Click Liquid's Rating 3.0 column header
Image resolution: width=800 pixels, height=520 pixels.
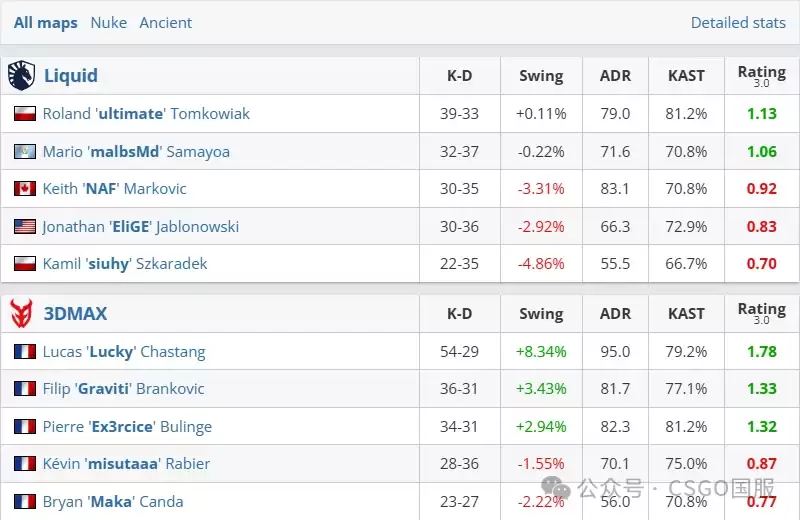762,76
